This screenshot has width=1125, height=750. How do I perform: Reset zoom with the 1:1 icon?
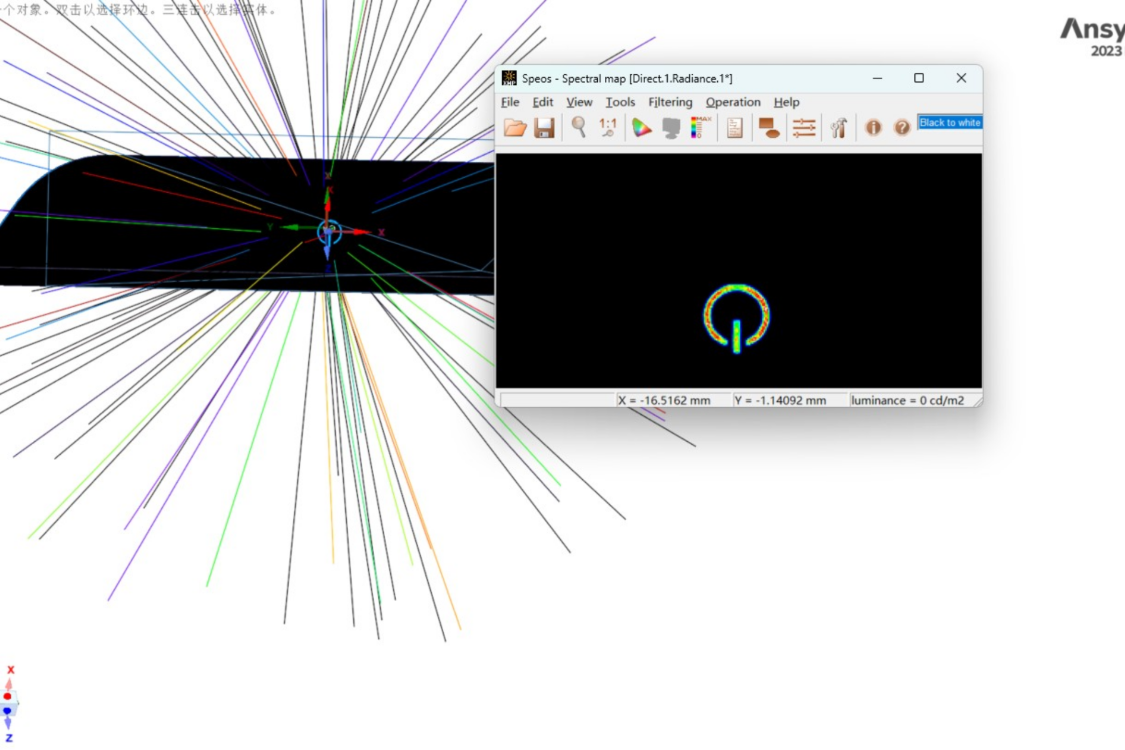(x=607, y=127)
